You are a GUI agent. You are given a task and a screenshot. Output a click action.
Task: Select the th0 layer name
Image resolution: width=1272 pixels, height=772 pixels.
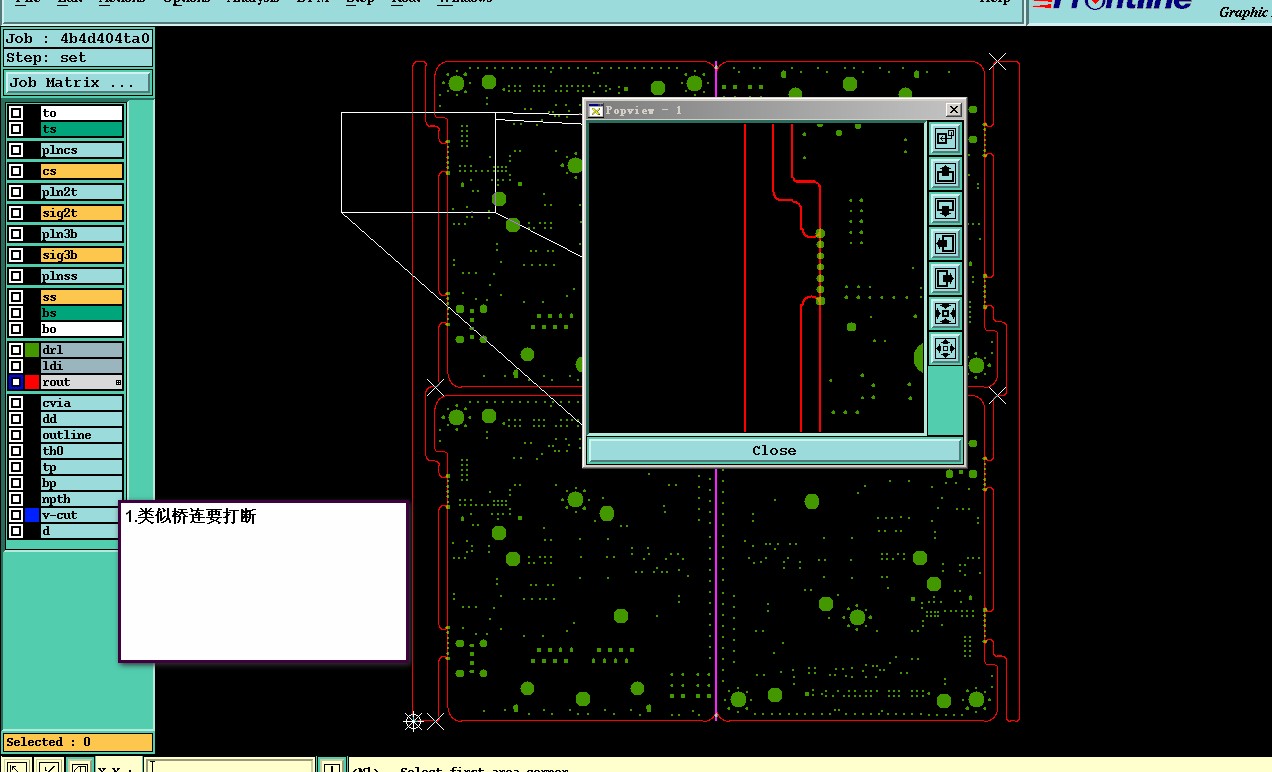pos(82,451)
